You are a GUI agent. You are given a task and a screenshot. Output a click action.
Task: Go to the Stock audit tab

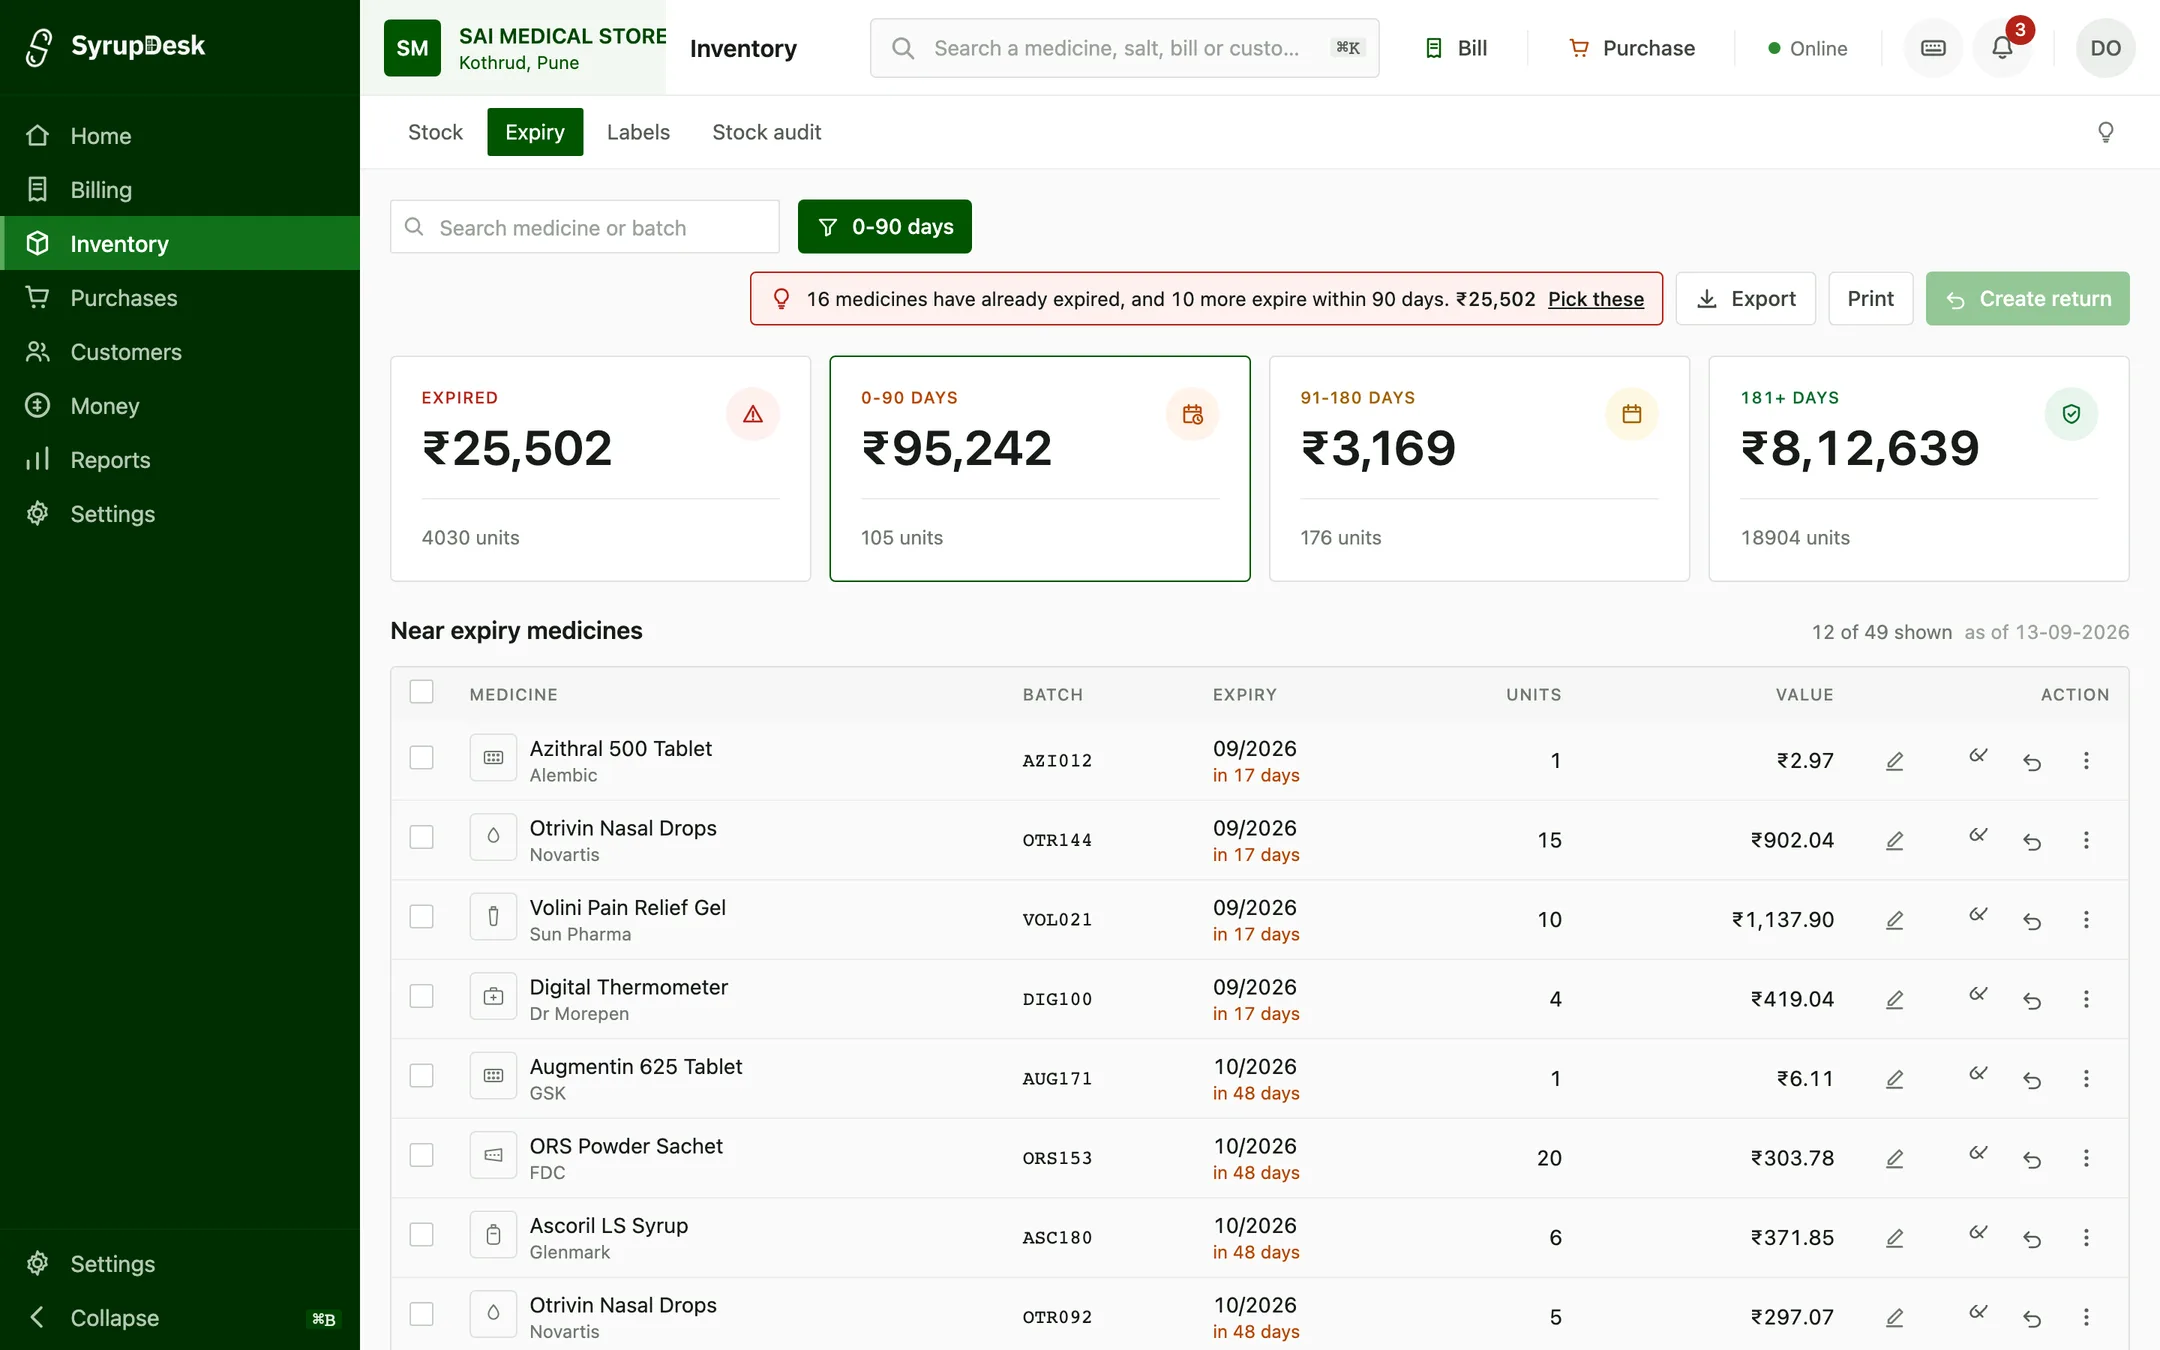pyautogui.click(x=766, y=132)
